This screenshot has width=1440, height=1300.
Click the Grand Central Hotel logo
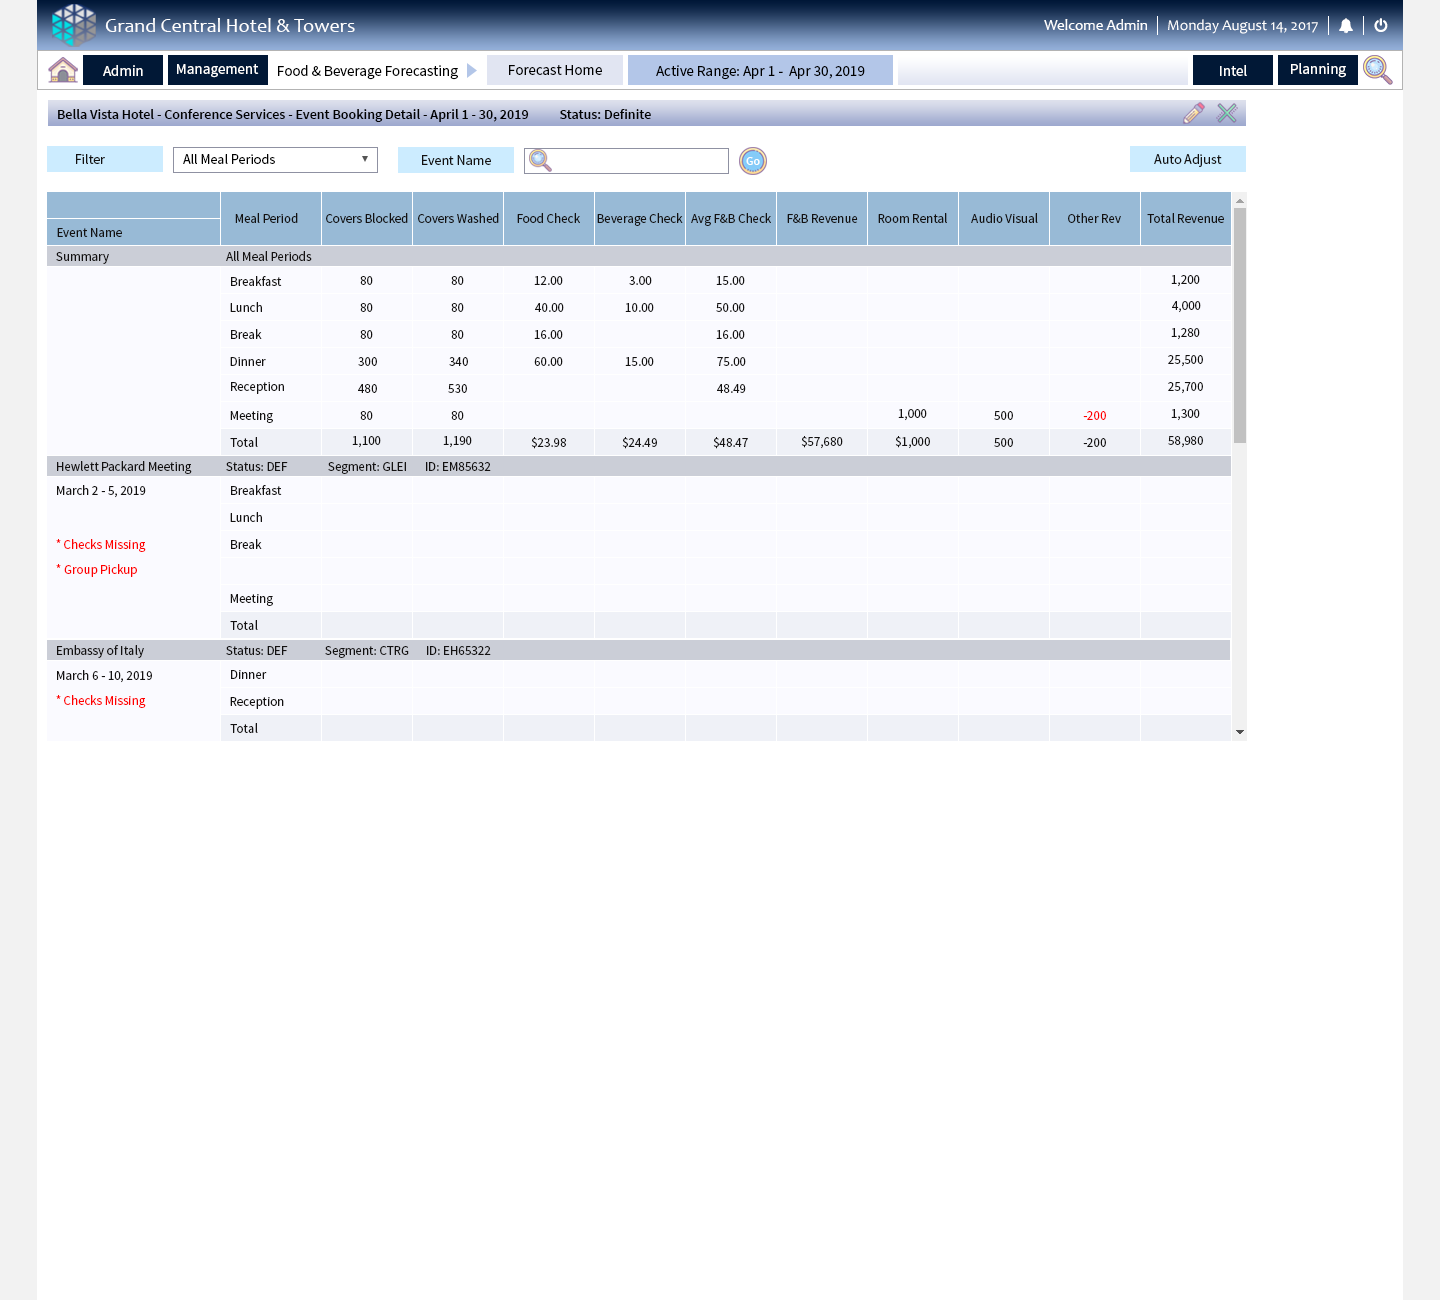74,25
